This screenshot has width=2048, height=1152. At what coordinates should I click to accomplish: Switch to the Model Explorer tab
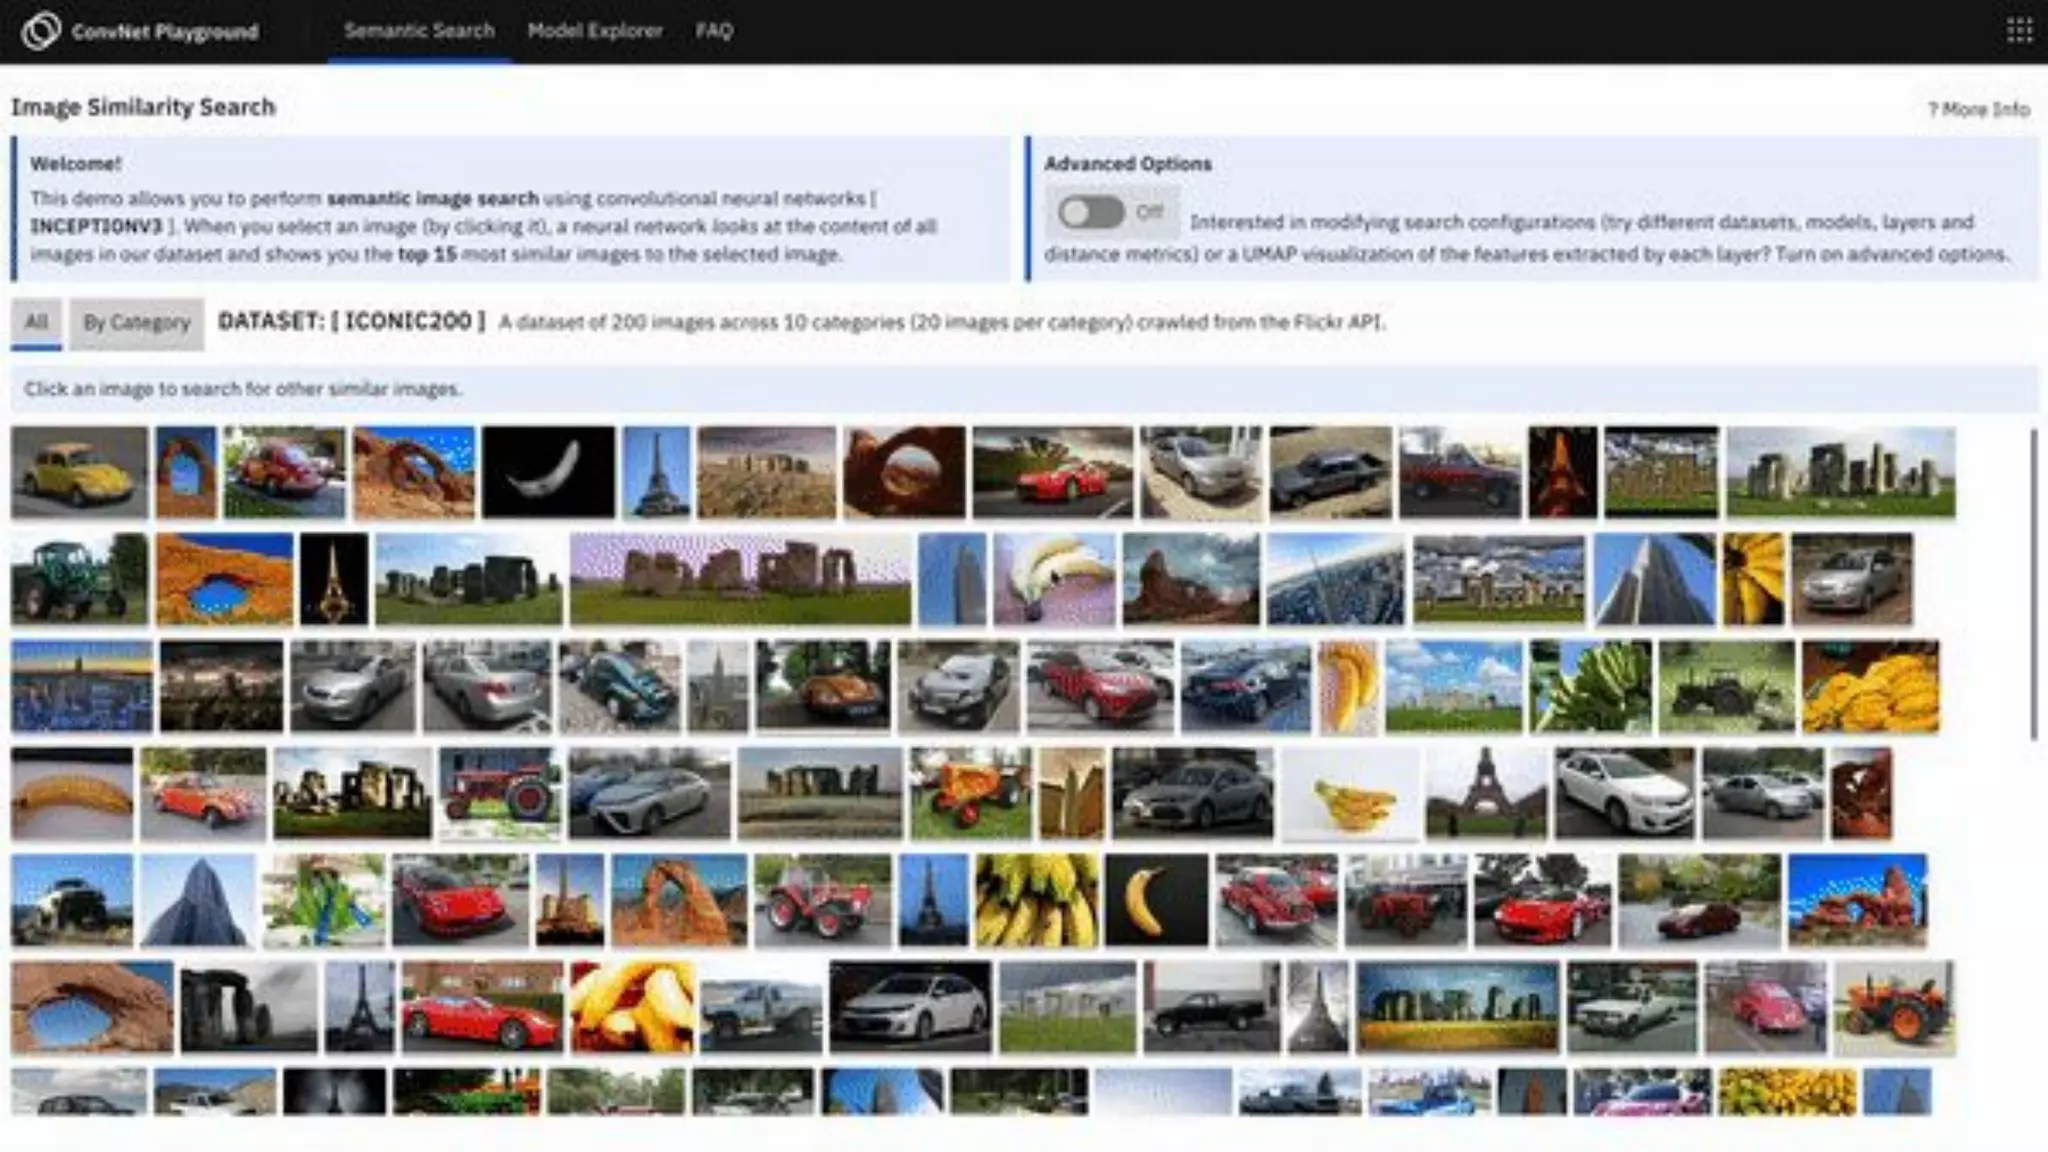click(594, 31)
